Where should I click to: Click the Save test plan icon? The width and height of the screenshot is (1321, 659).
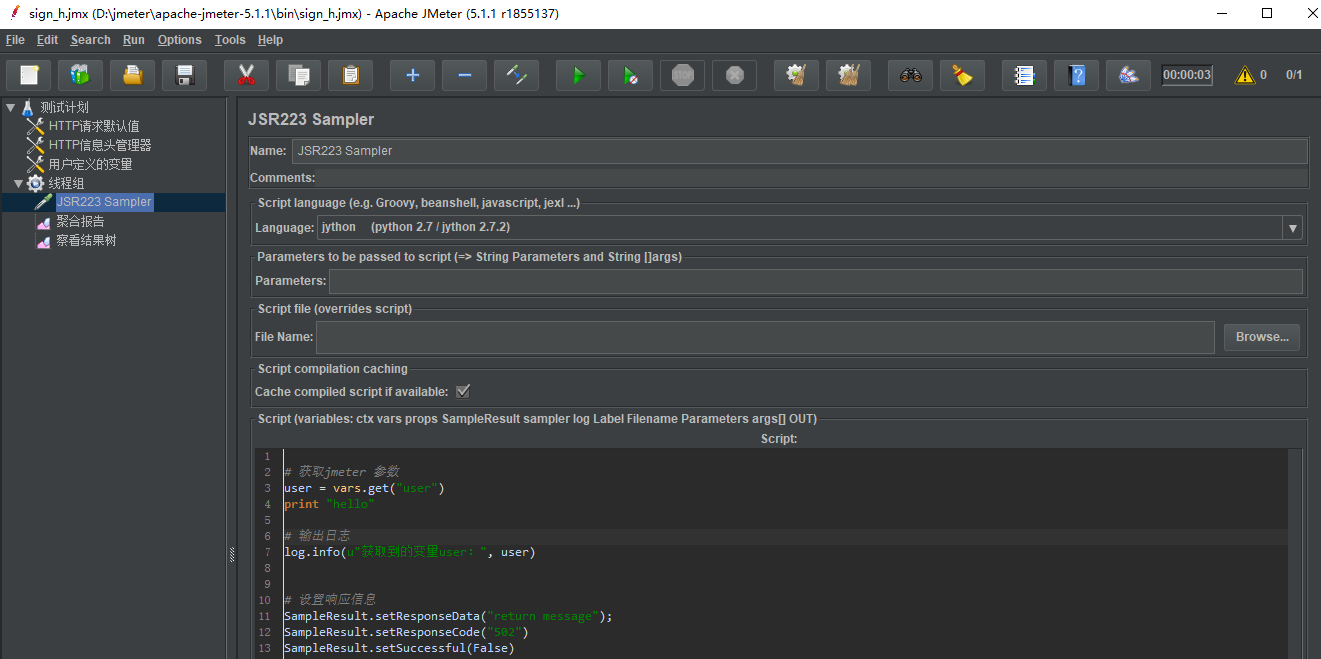click(184, 75)
